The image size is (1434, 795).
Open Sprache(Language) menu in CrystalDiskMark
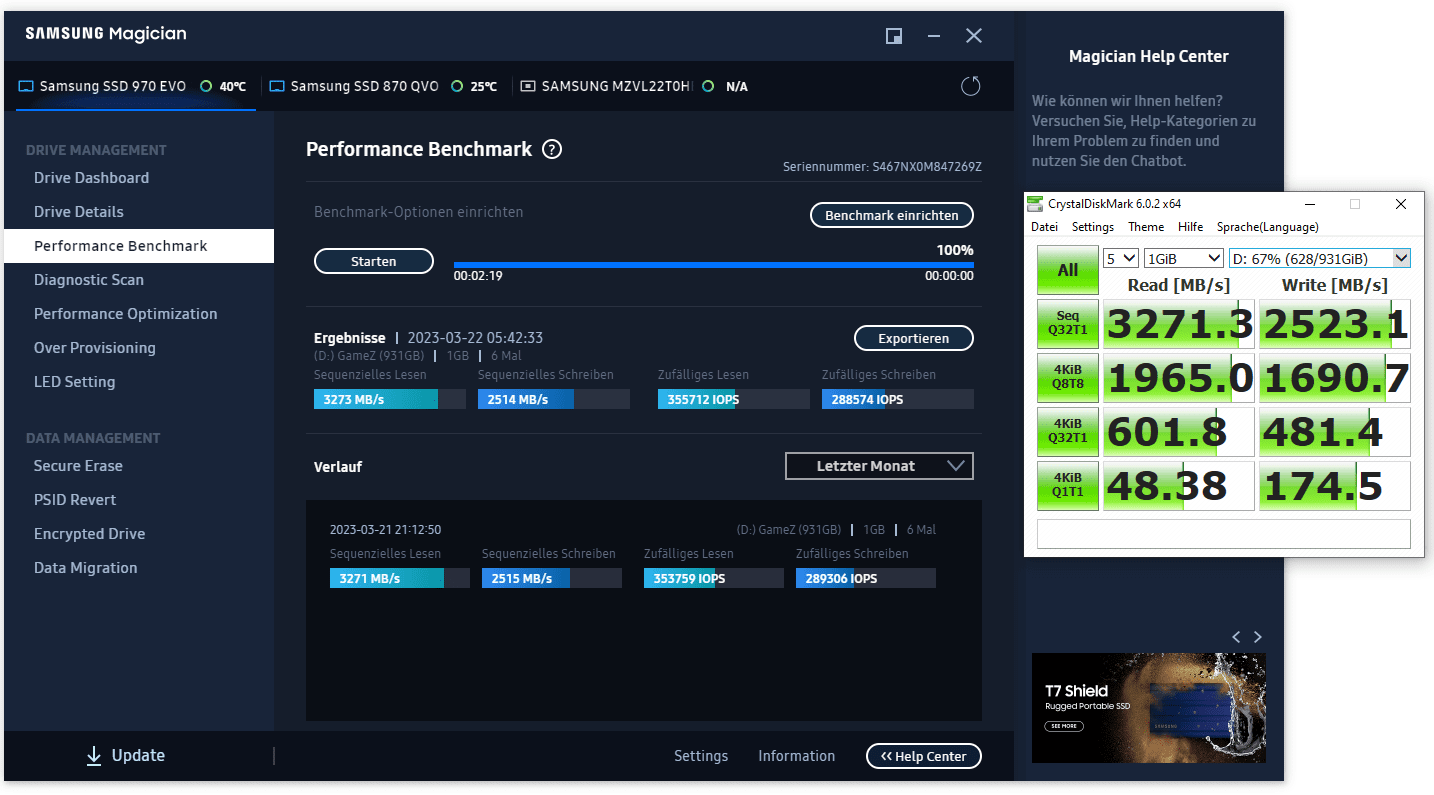(1267, 227)
